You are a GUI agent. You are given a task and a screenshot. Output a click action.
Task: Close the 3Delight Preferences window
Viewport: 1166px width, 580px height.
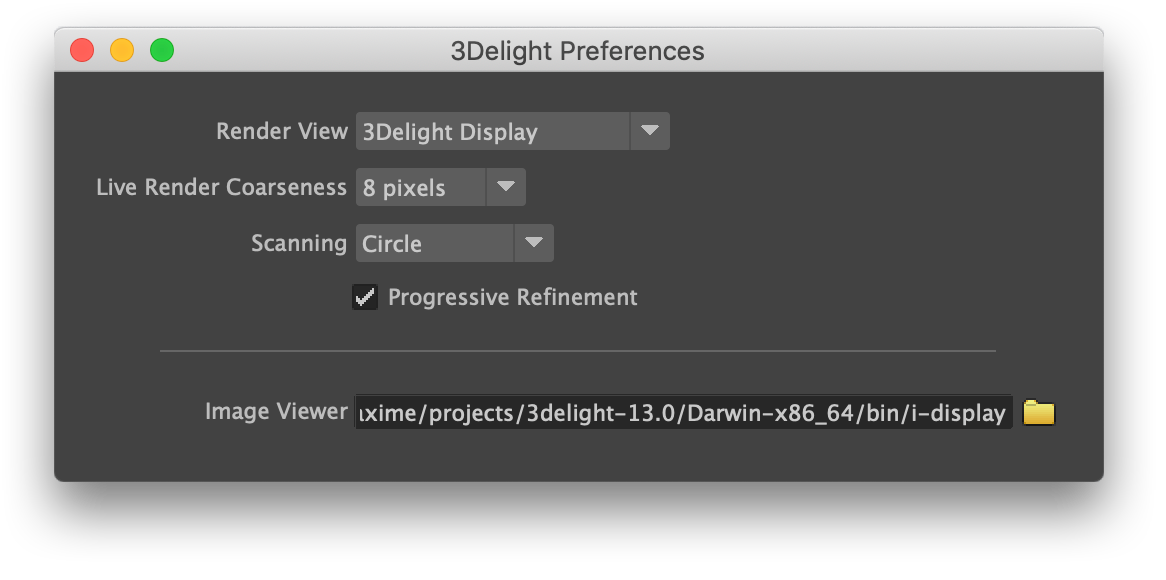click(x=82, y=50)
